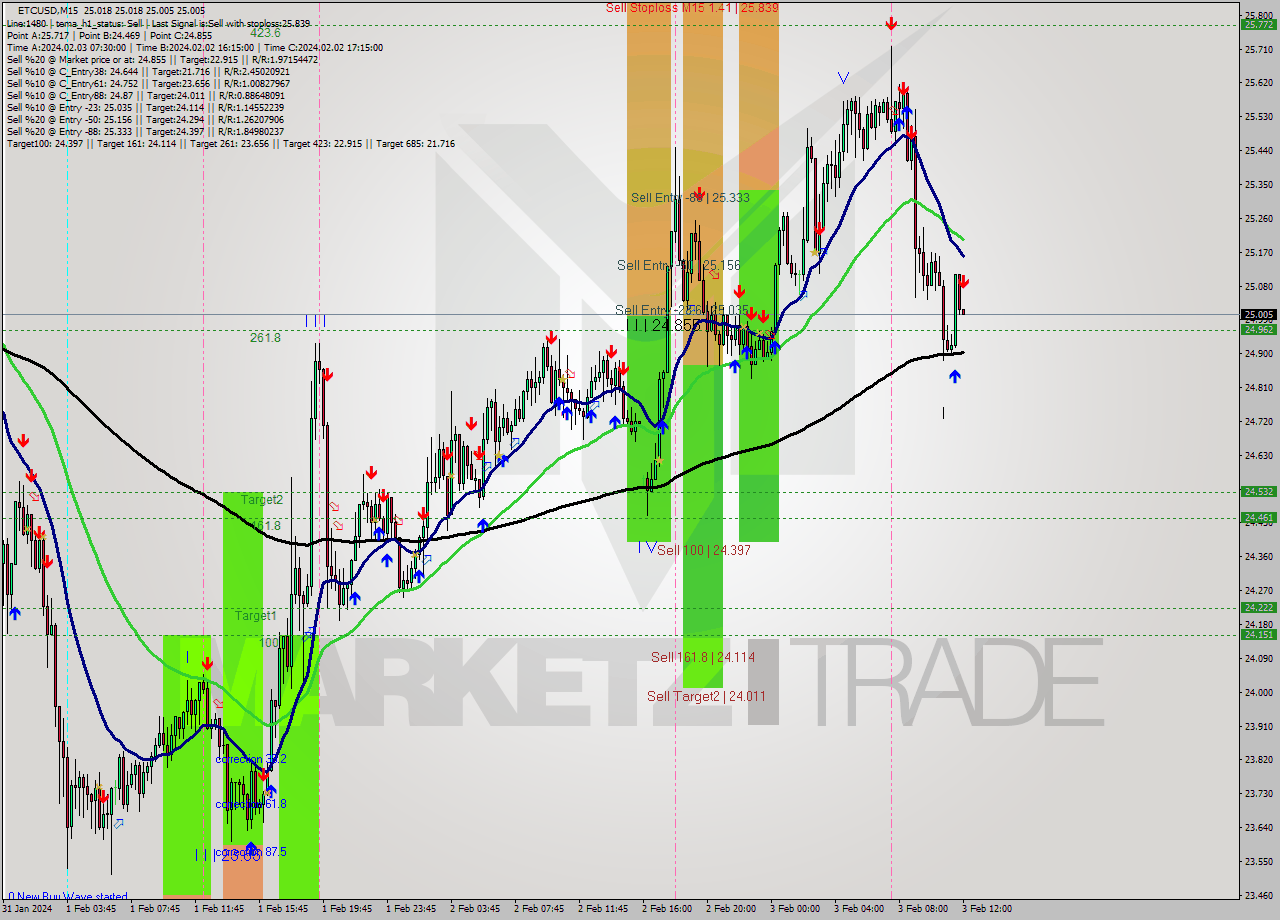Screen dimensions: 1280x920
Task: Click the 'Time A:2024.02.03 07:30:00' info line
Action: (194, 47)
